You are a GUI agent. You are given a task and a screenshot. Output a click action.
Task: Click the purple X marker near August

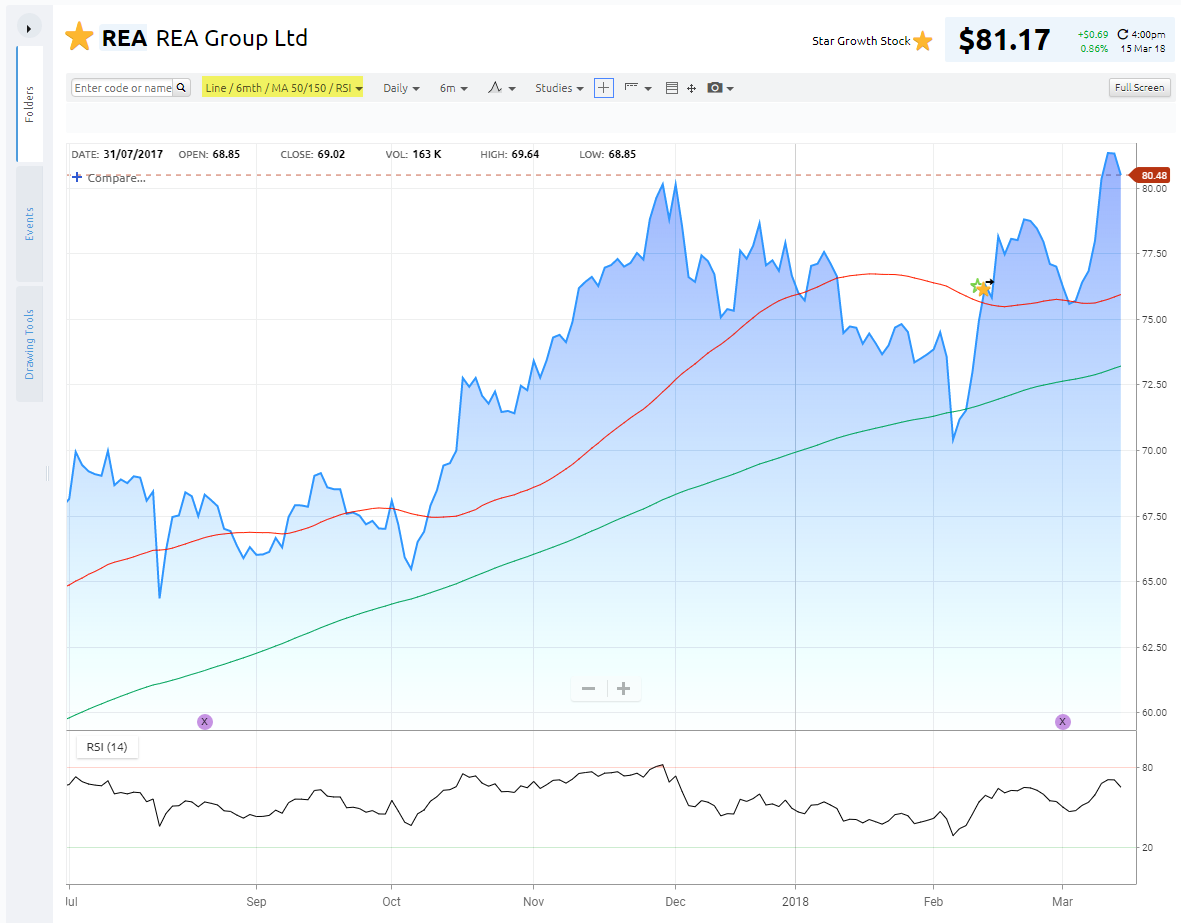point(205,722)
